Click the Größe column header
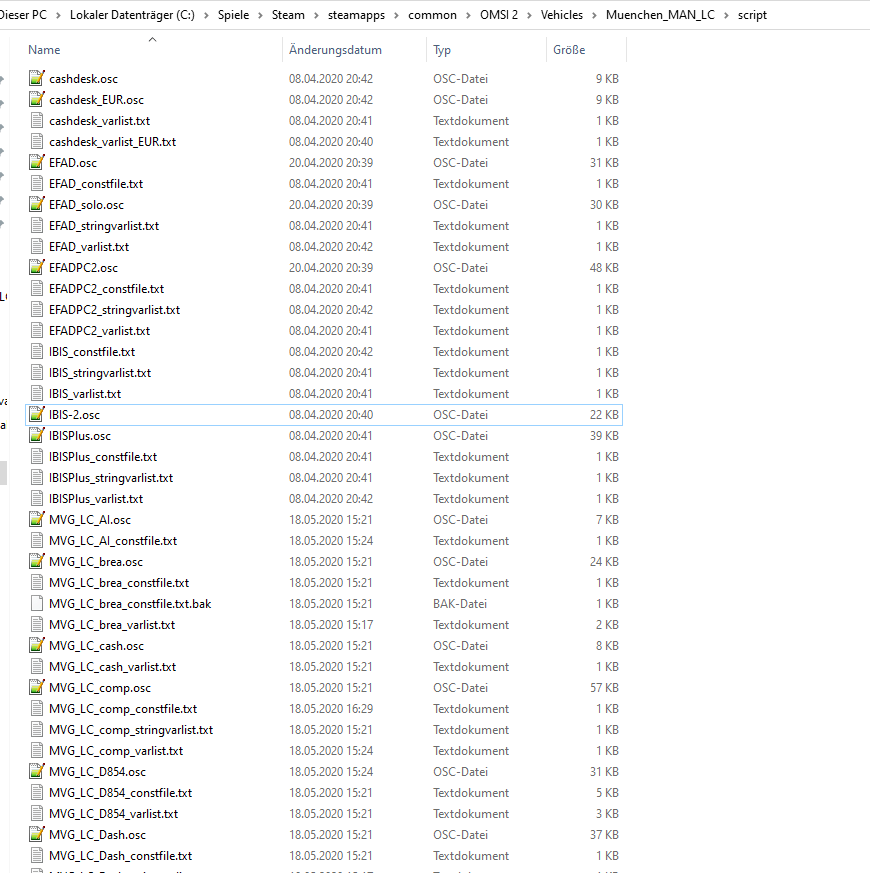Image resolution: width=870 pixels, height=882 pixels. (x=570, y=49)
